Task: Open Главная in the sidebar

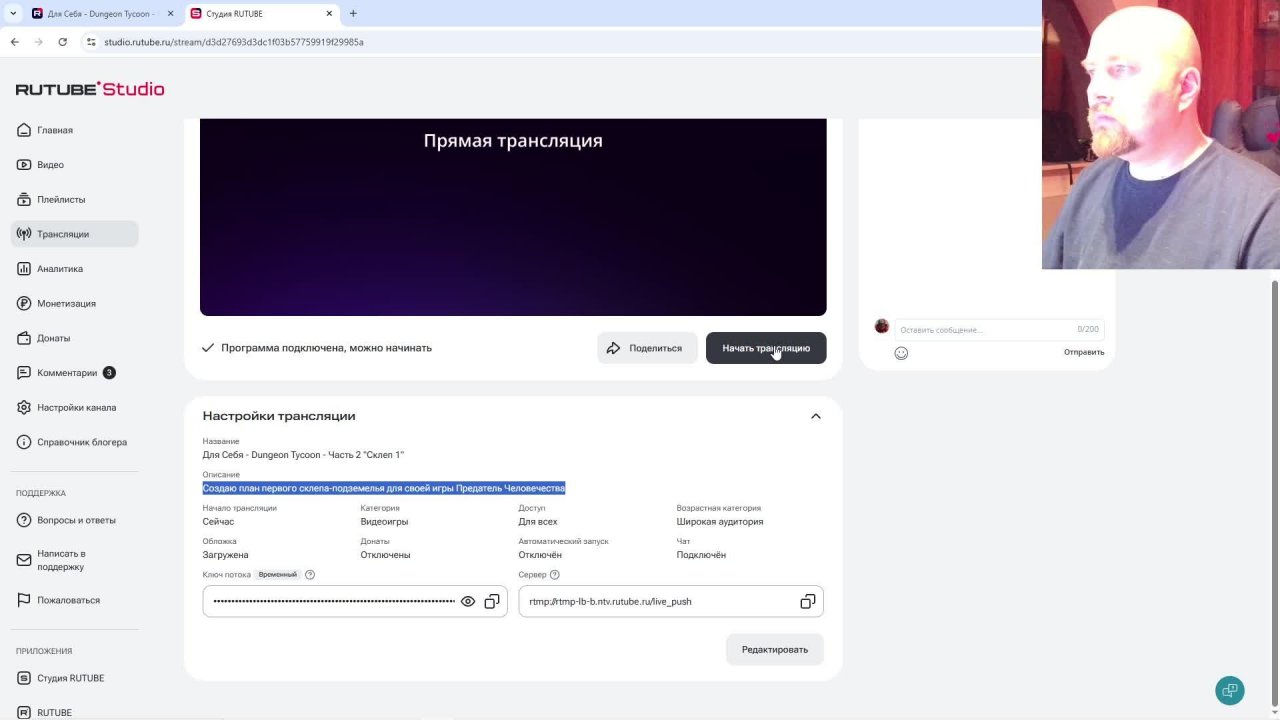Action: 75,130
